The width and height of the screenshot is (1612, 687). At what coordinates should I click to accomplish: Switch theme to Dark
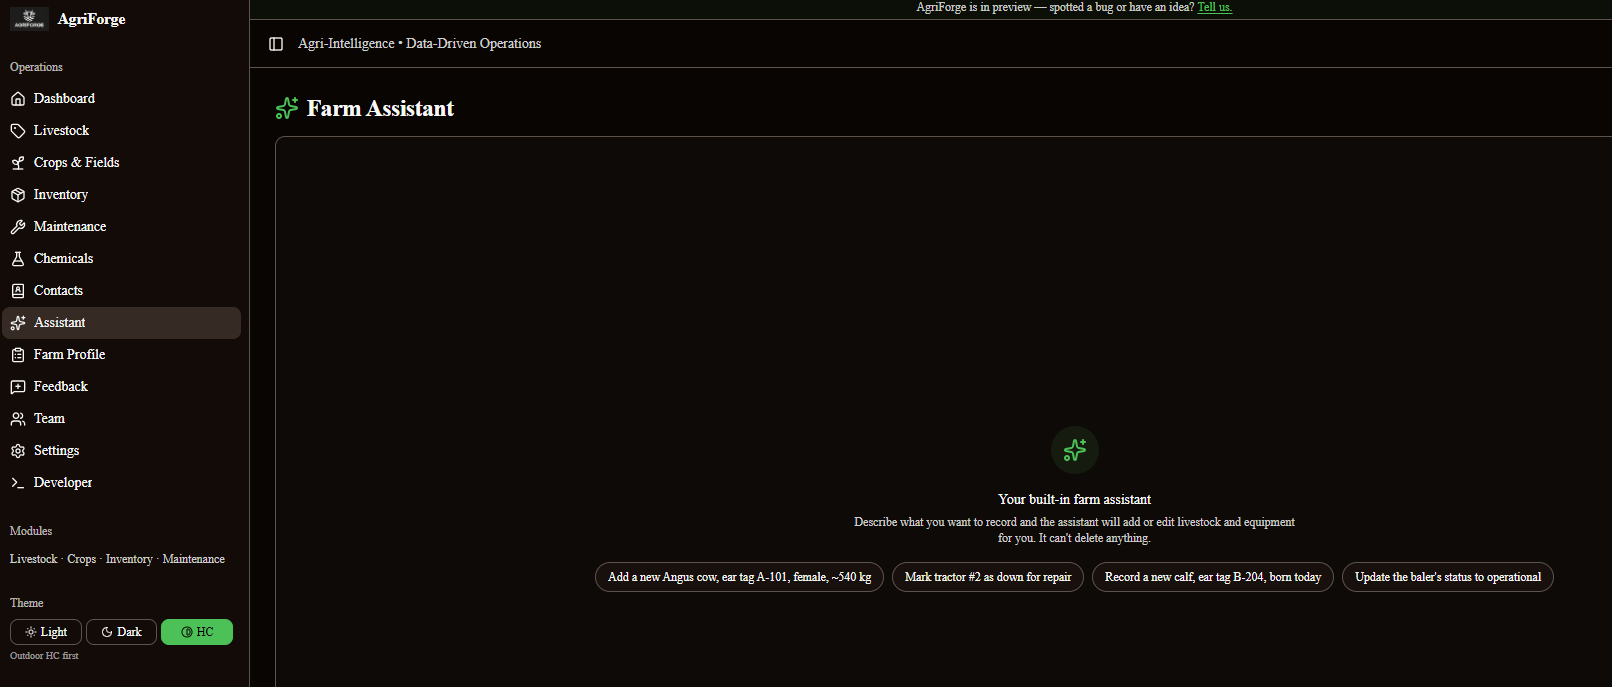(121, 632)
